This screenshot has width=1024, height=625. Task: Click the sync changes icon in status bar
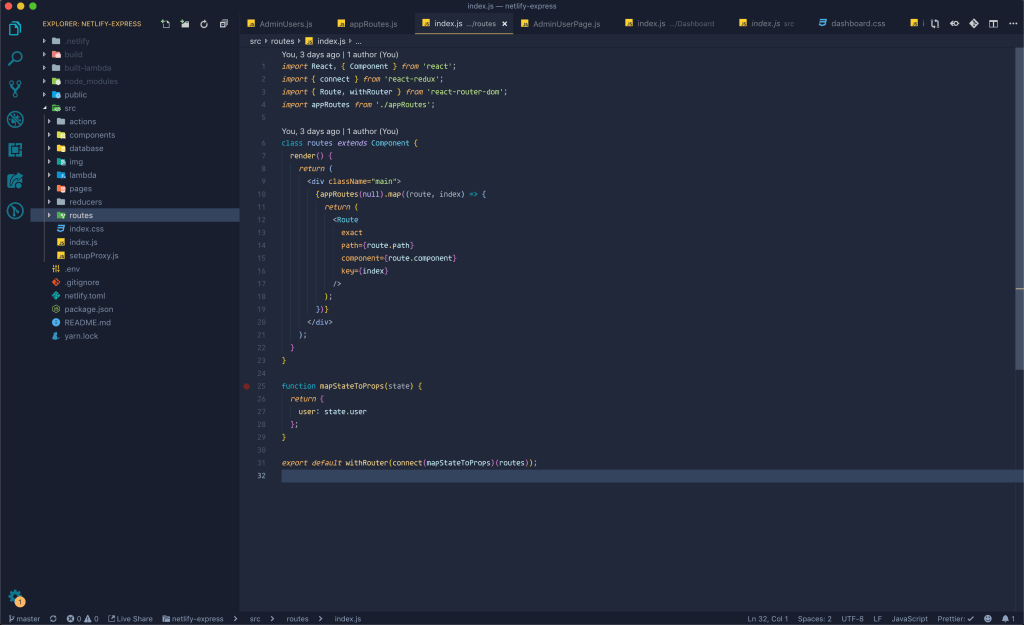pos(53,618)
